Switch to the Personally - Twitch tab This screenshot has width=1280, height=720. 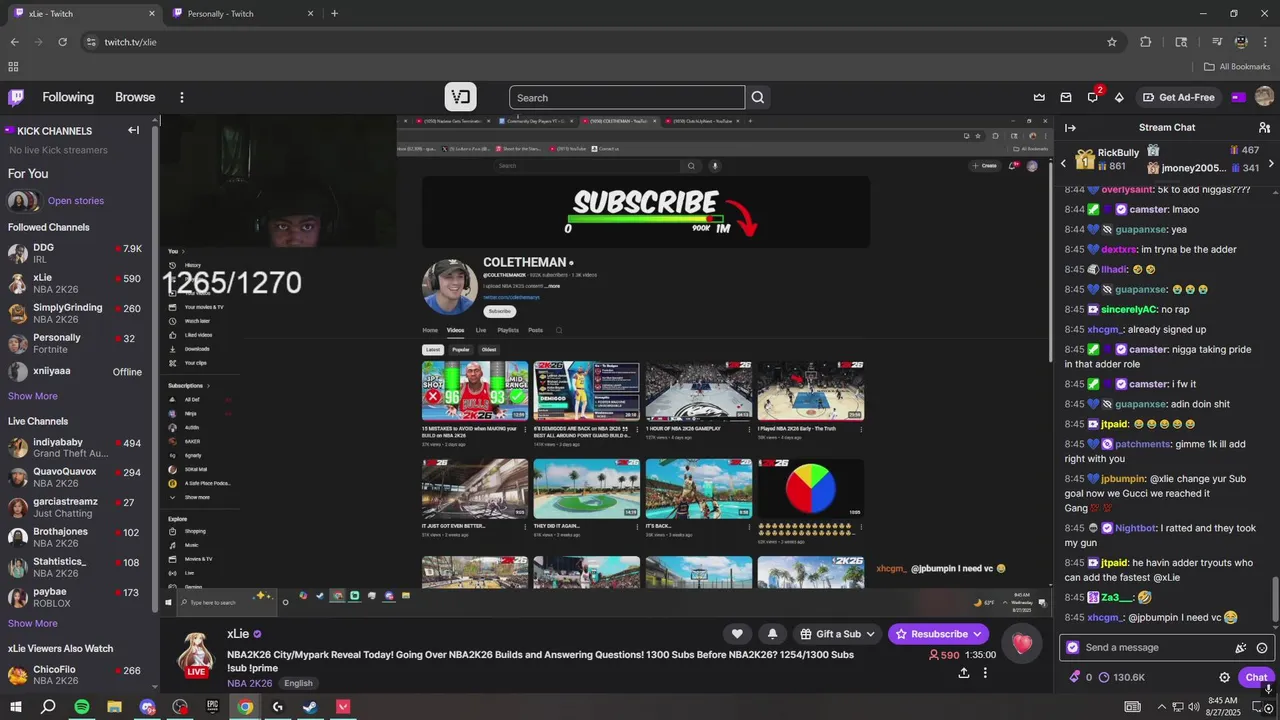[x=243, y=13]
